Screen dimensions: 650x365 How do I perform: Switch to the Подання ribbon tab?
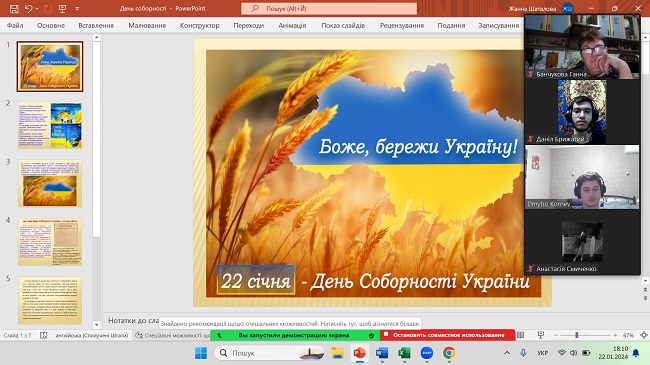tap(451, 25)
